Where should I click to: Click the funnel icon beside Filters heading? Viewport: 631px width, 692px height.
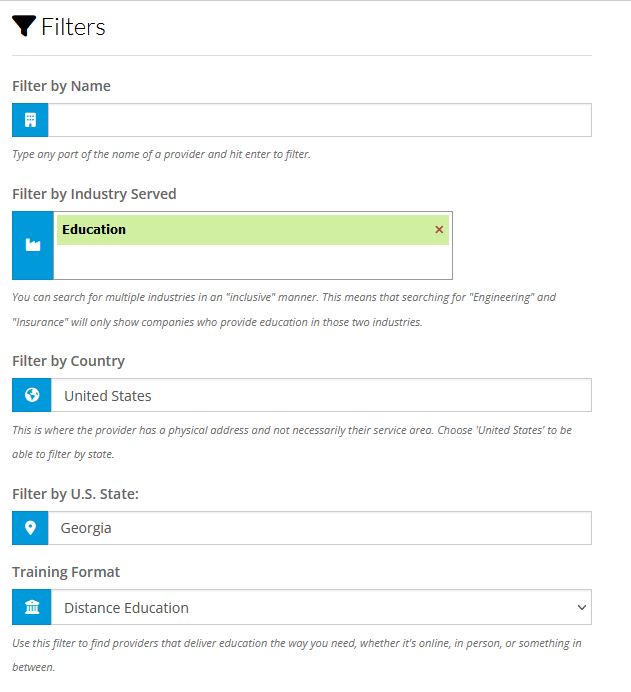(x=24, y=26)
